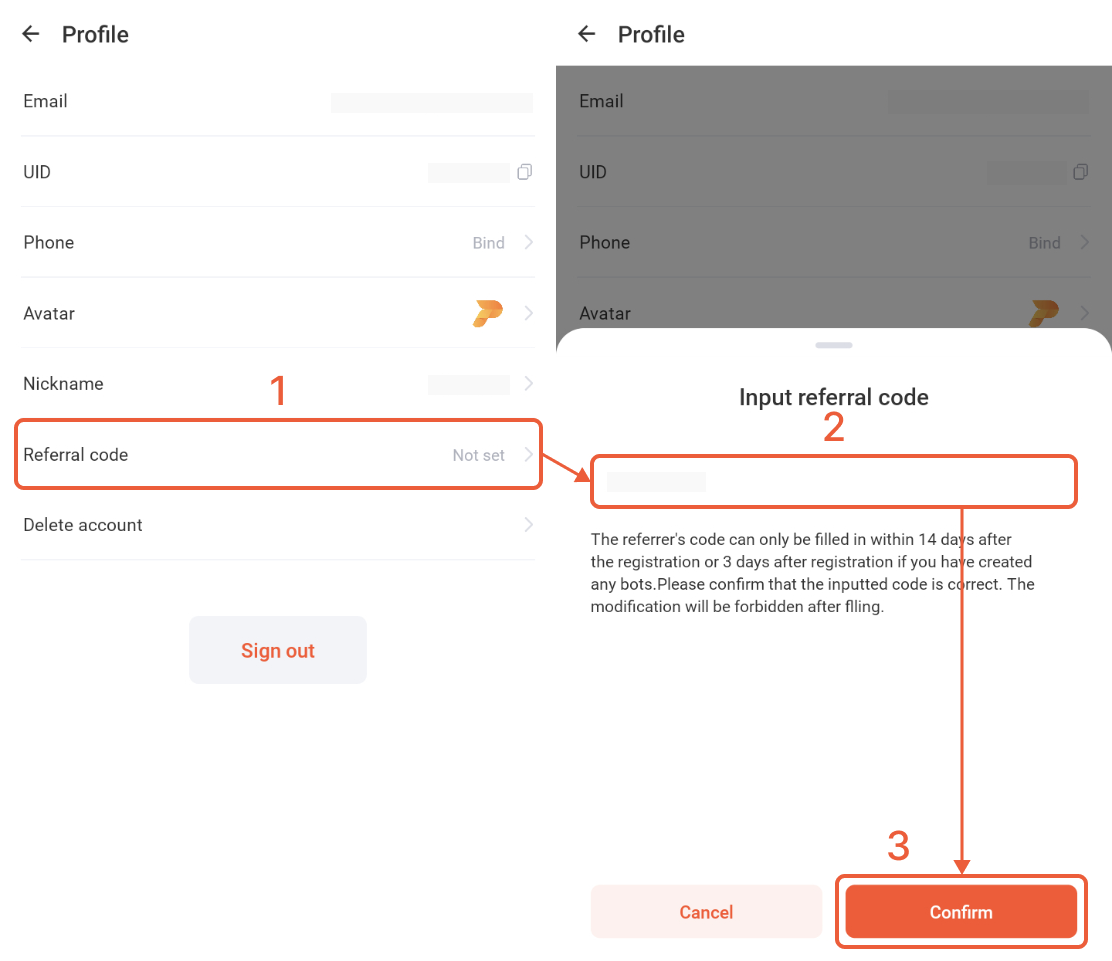
Task: Copy UID icon on right dimmed screen
Action: click(x=1081, y=172)
